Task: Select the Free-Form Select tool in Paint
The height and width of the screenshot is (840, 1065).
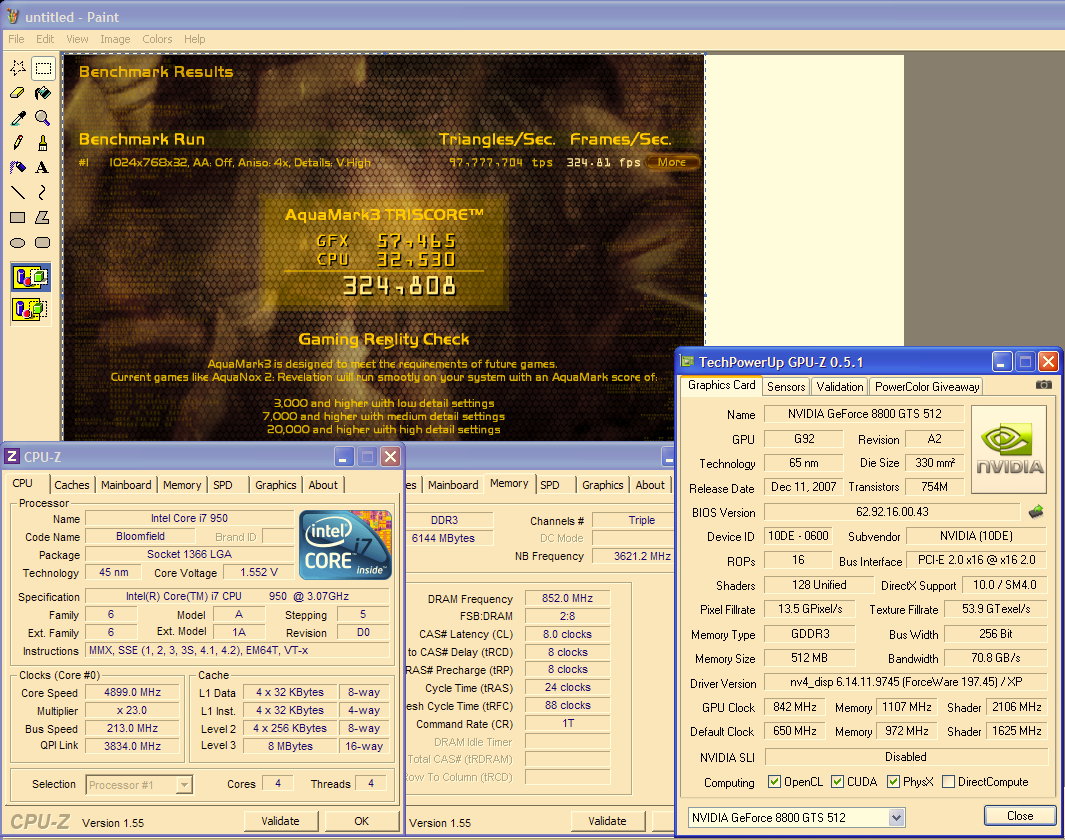Action: 18,68
